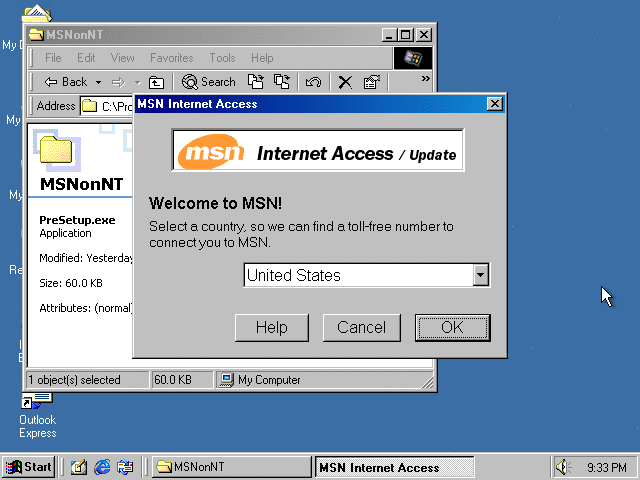Screen dimensions: 640x480
Task: Click Show Desktop quick launch icon
Action: [79, 467]
